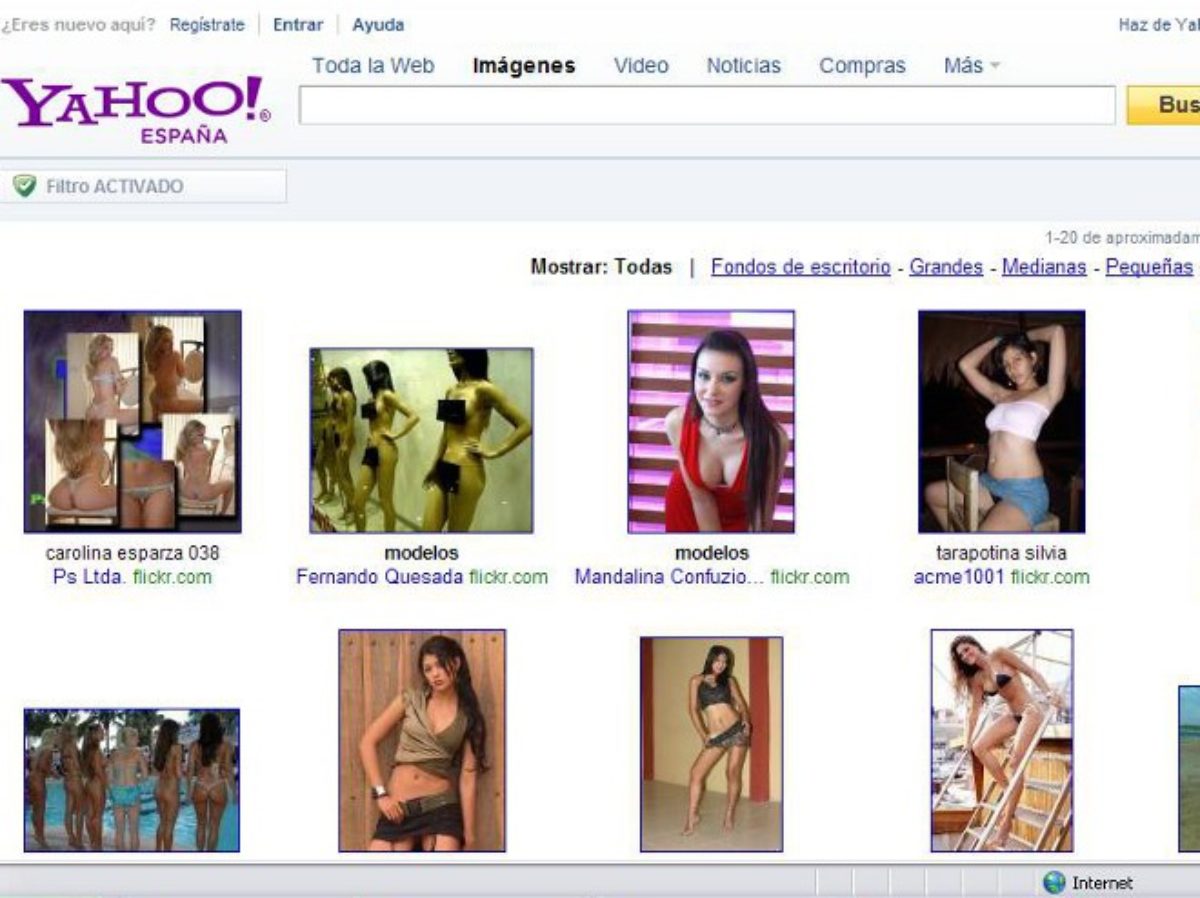Go to the Compras tab
Screen dimensions: 1200x898
862,66
